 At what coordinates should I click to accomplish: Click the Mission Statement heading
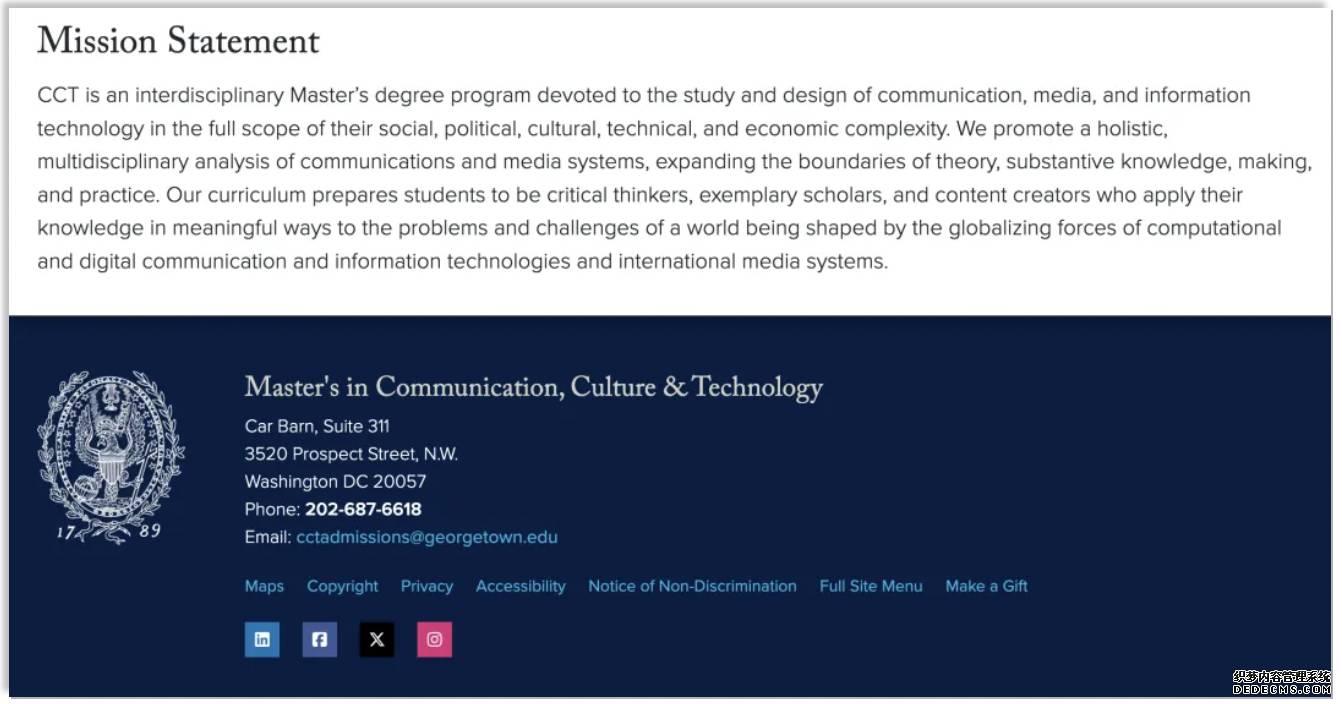click(178, 42)
